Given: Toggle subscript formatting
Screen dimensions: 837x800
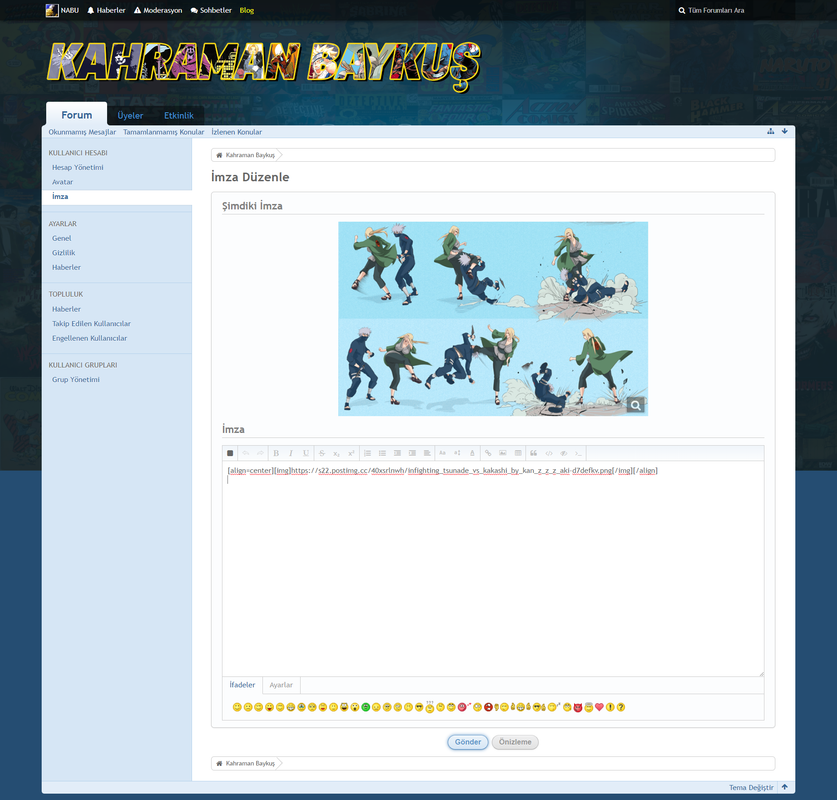Looking at the screenshot, I should 336,453.
